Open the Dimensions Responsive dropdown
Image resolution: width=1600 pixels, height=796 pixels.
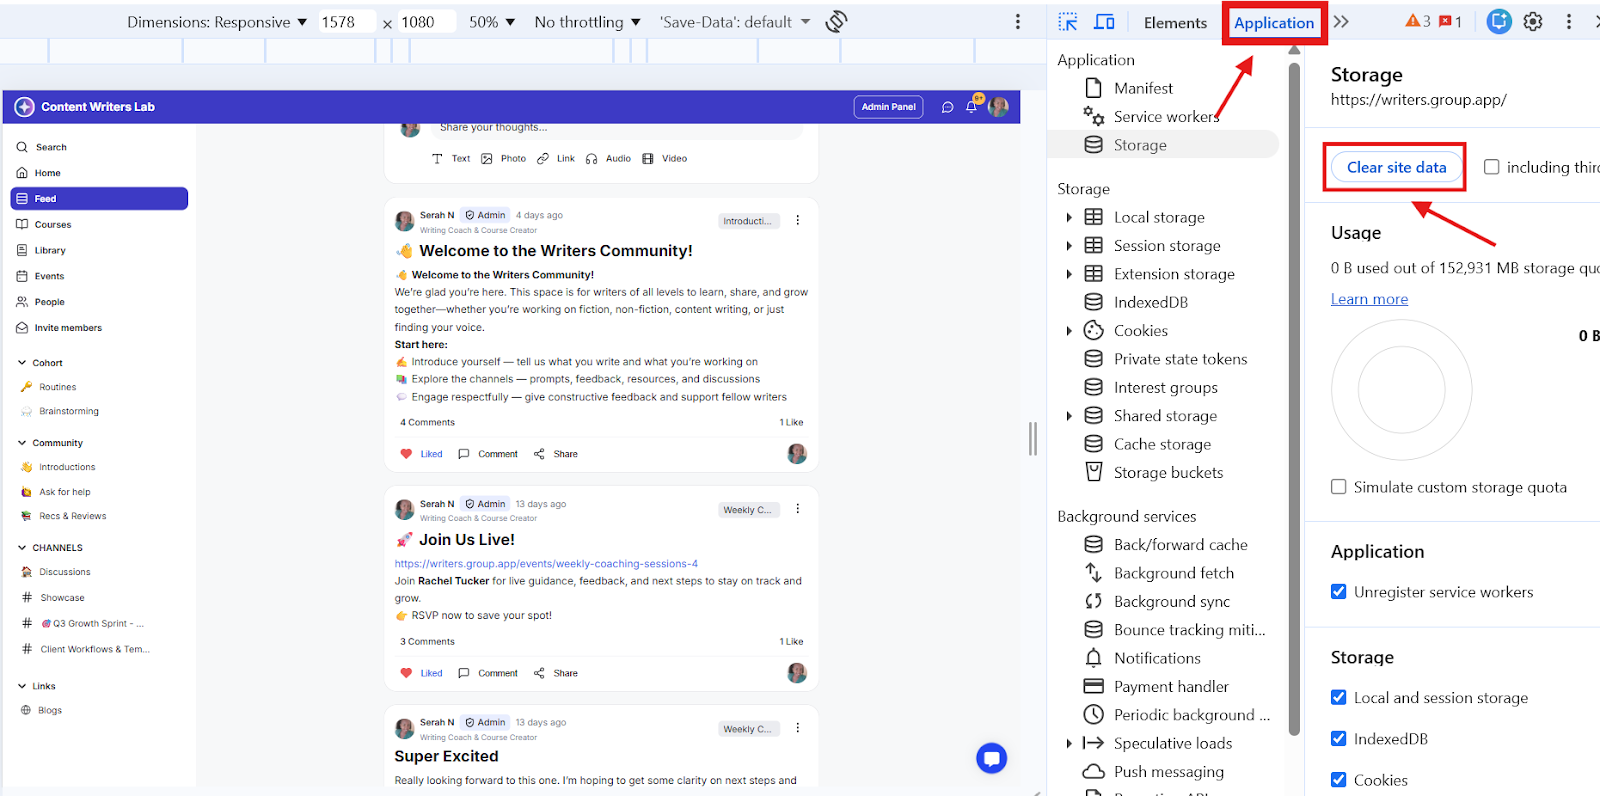(x=217, y=22)
